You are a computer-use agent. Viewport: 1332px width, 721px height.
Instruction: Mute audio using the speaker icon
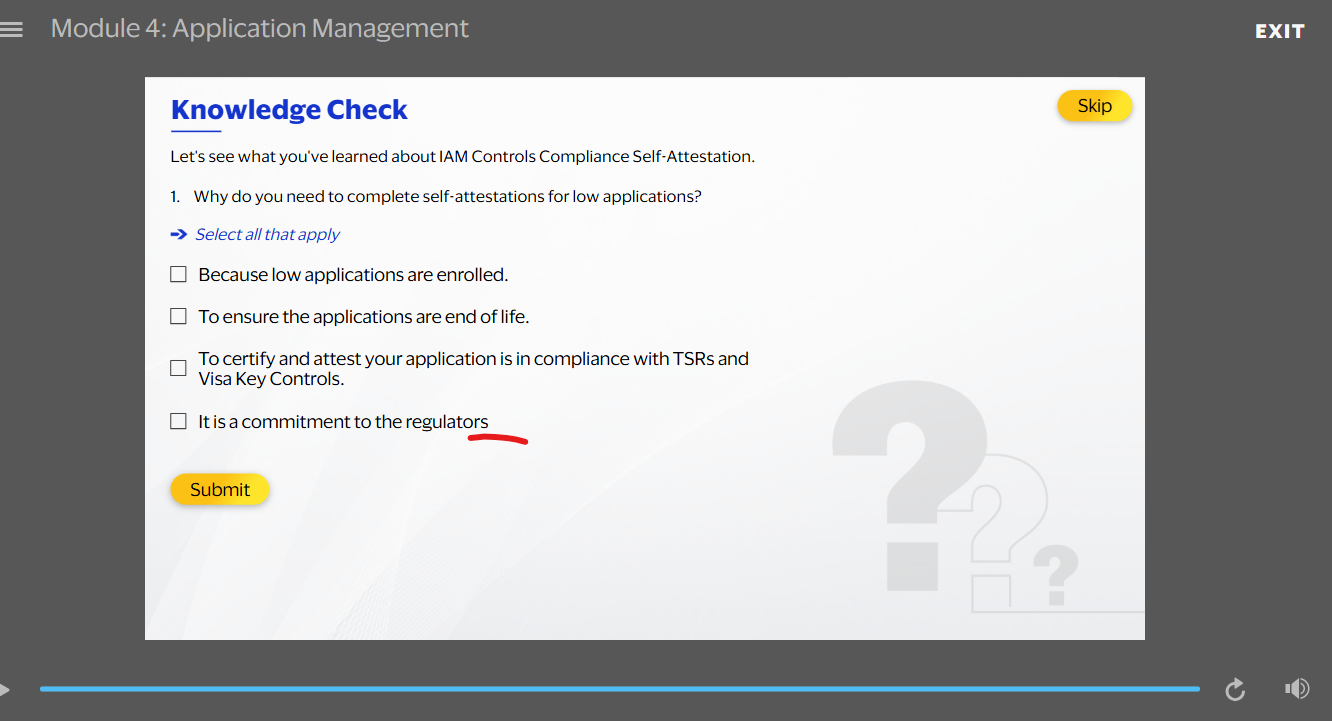(1297, 688)
